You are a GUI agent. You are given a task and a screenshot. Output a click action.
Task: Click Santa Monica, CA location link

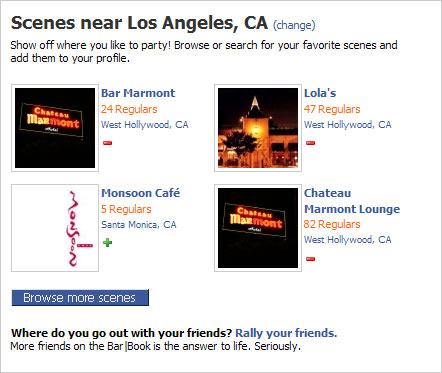[139, 225]
